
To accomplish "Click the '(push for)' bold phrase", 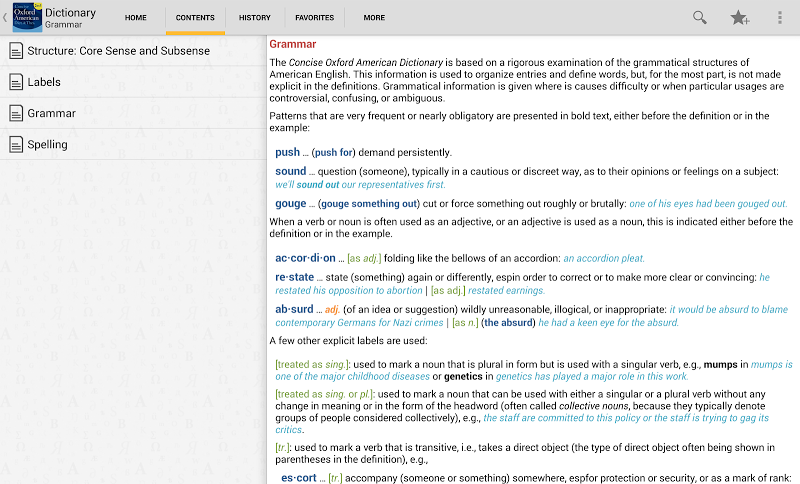I will click(333, 152).
